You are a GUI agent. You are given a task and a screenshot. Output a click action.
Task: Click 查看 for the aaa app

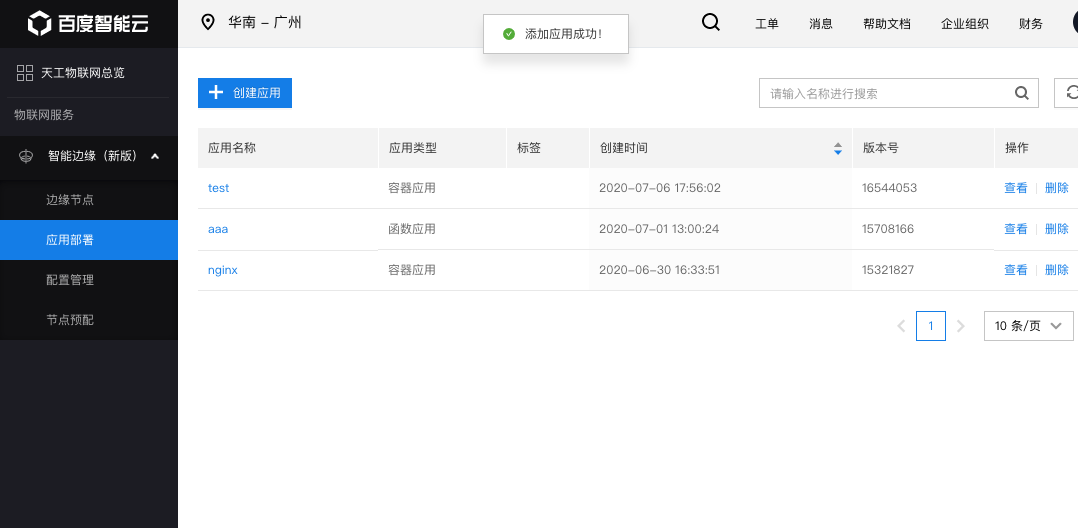click(1015, 229)
